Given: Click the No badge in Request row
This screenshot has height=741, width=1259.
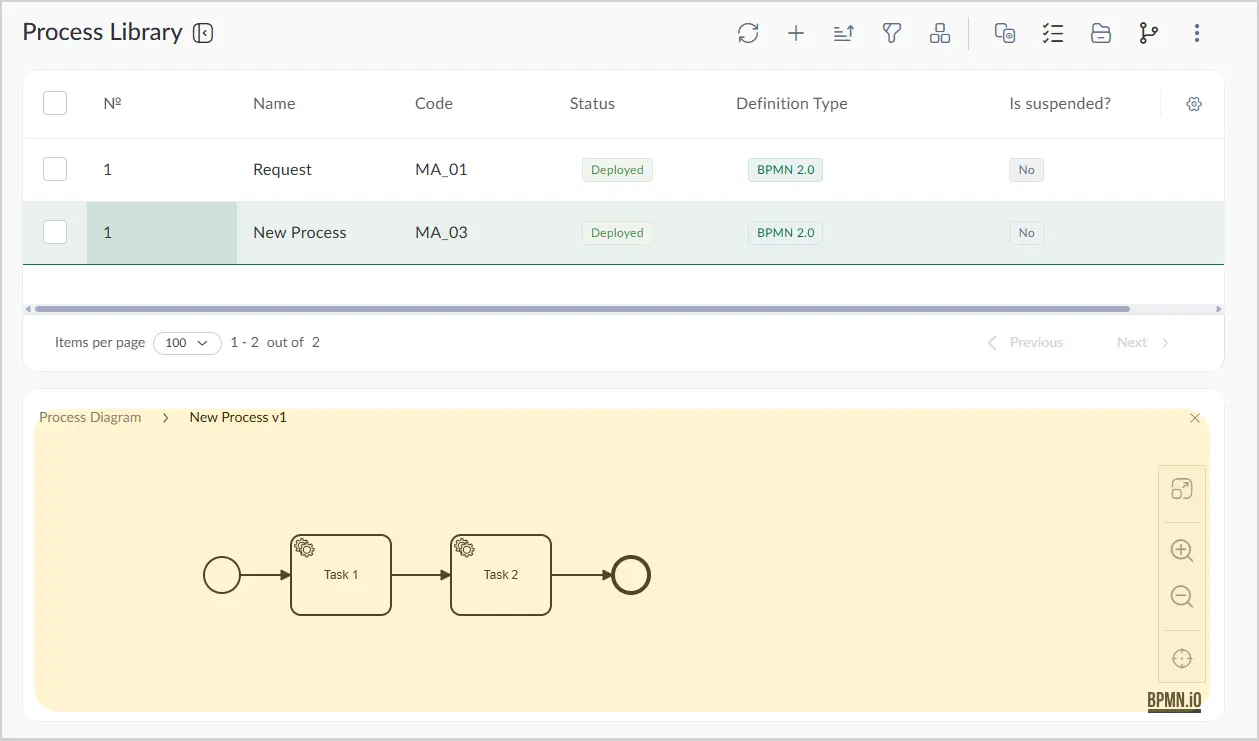Looking at the screenshot, I should 1027,170.
